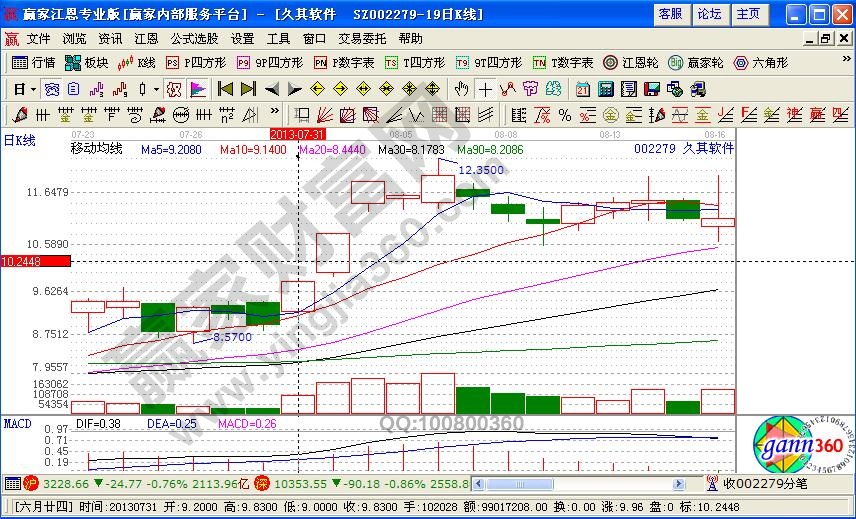
Task: Select the n² tick-mark tool
Action: click(x=227, y=115)
